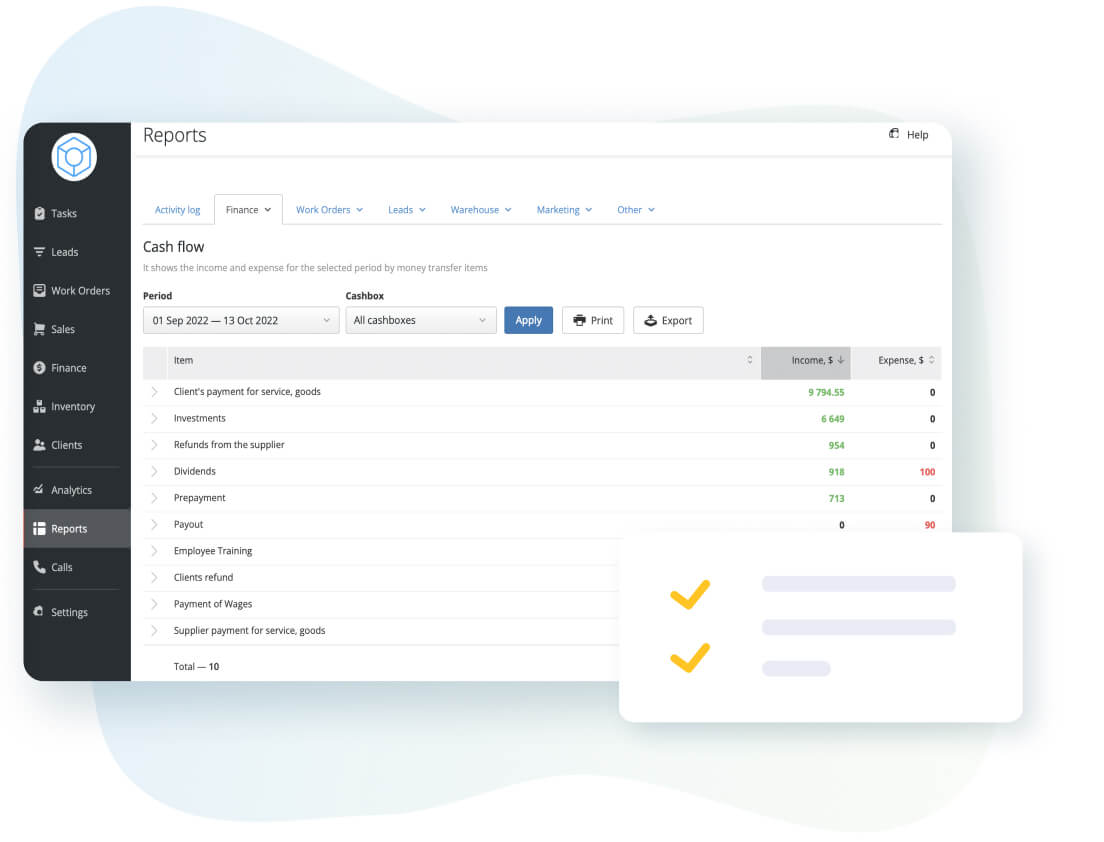Switch to the Activity log tab

[x=177, y=210]
